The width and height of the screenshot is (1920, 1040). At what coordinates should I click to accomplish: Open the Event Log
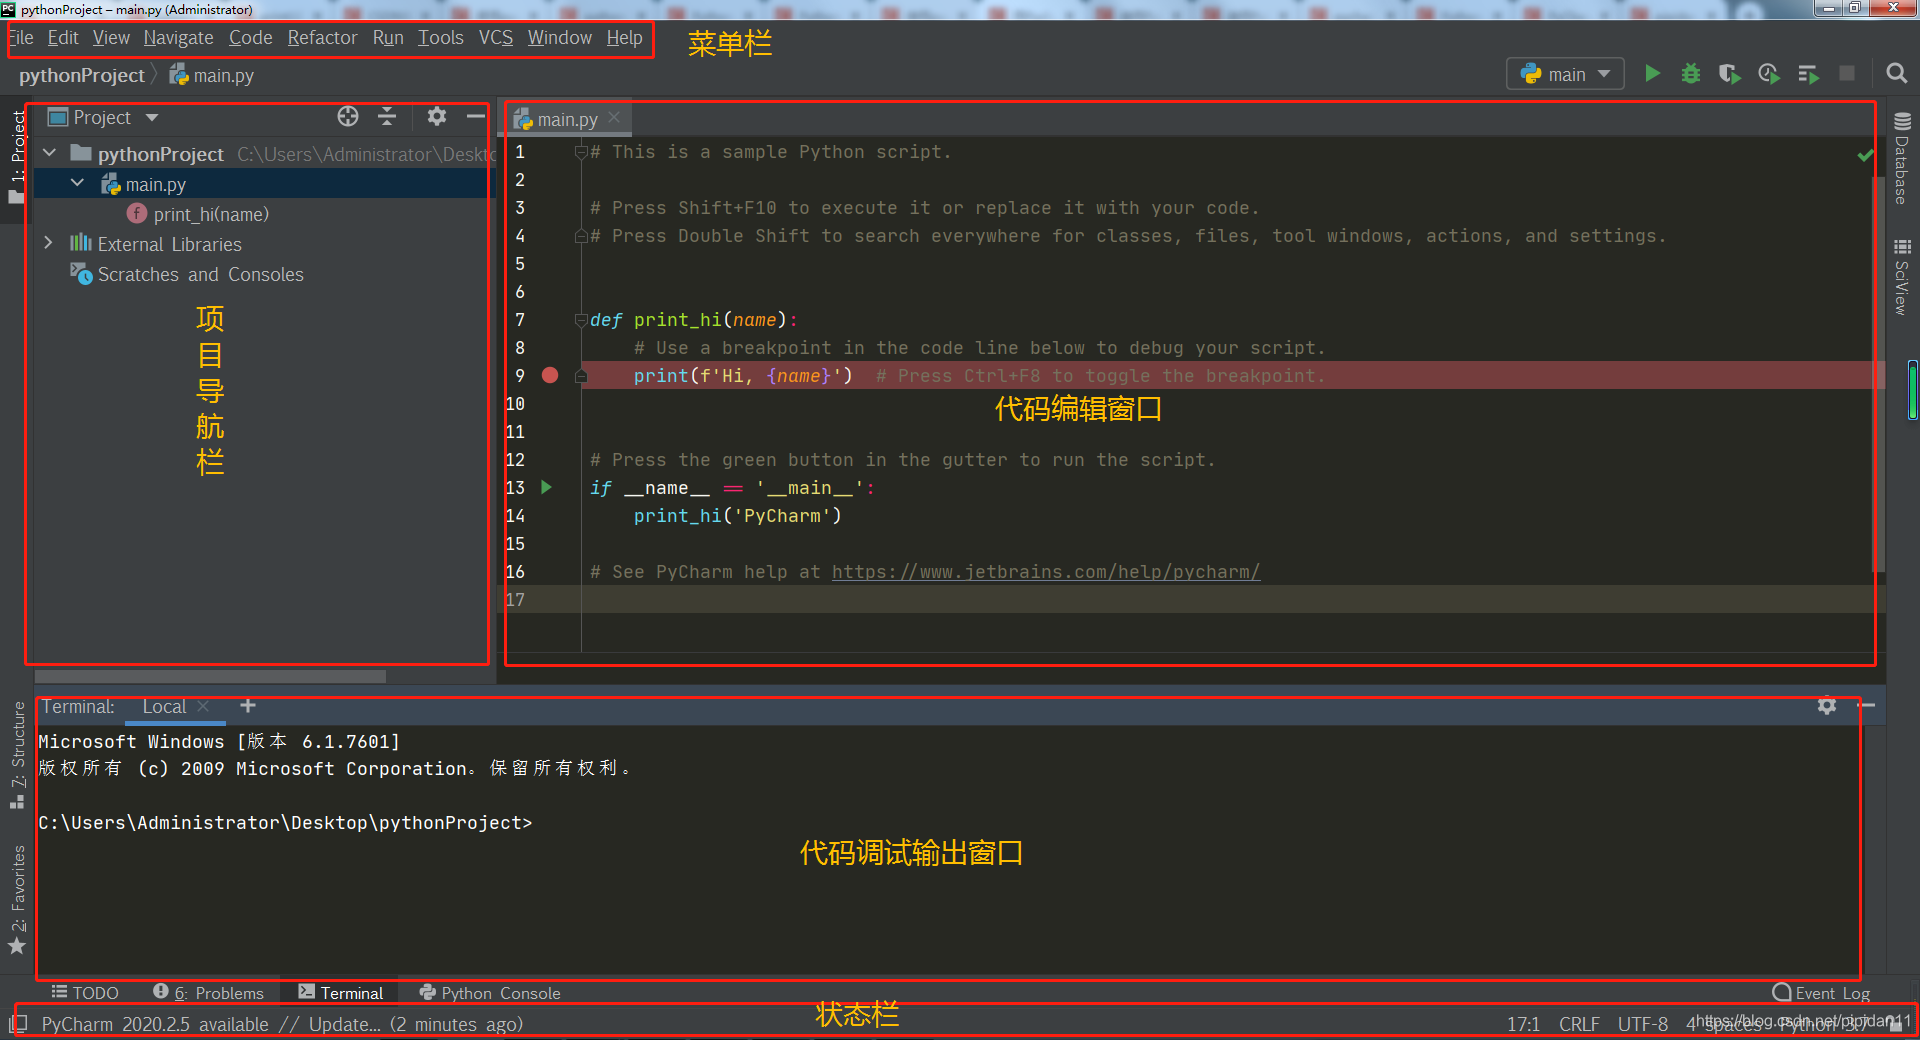click(x=1821, y=993)
